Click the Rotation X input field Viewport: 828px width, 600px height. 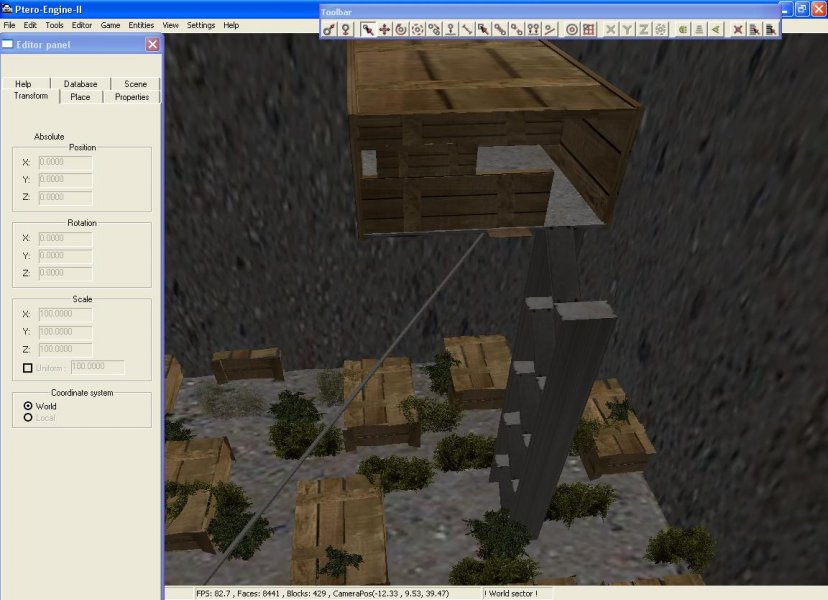click(65, 238)
